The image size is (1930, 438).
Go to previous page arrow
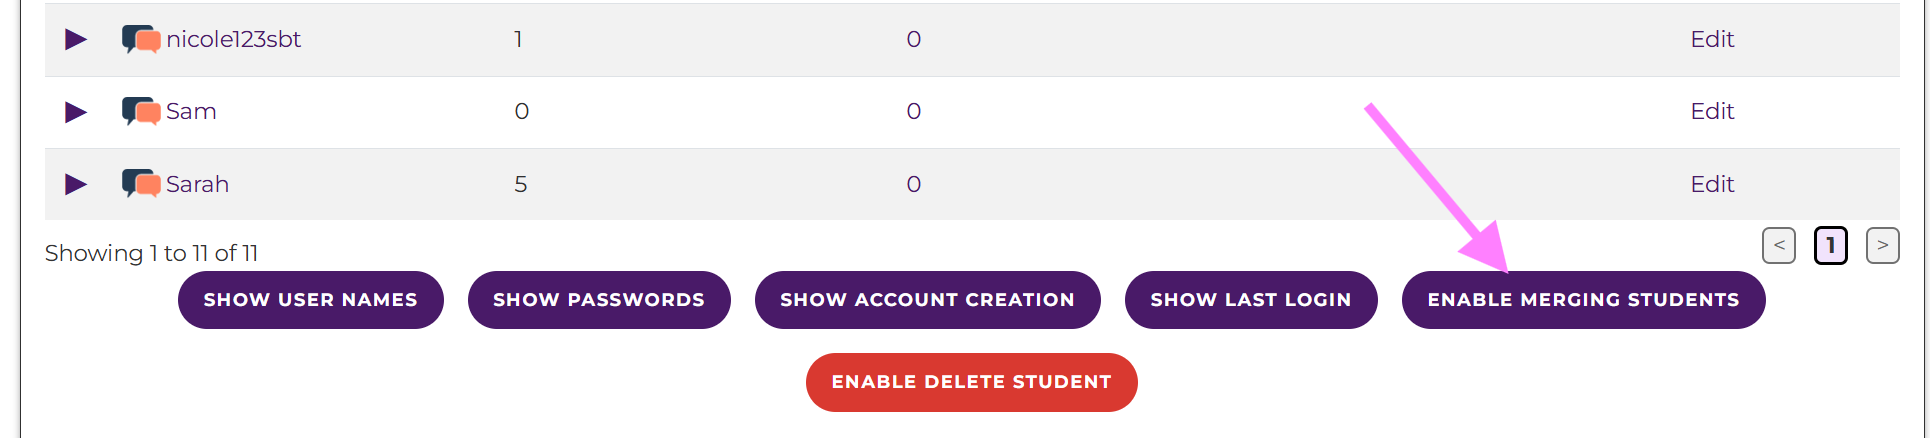tap(1779, 246)
